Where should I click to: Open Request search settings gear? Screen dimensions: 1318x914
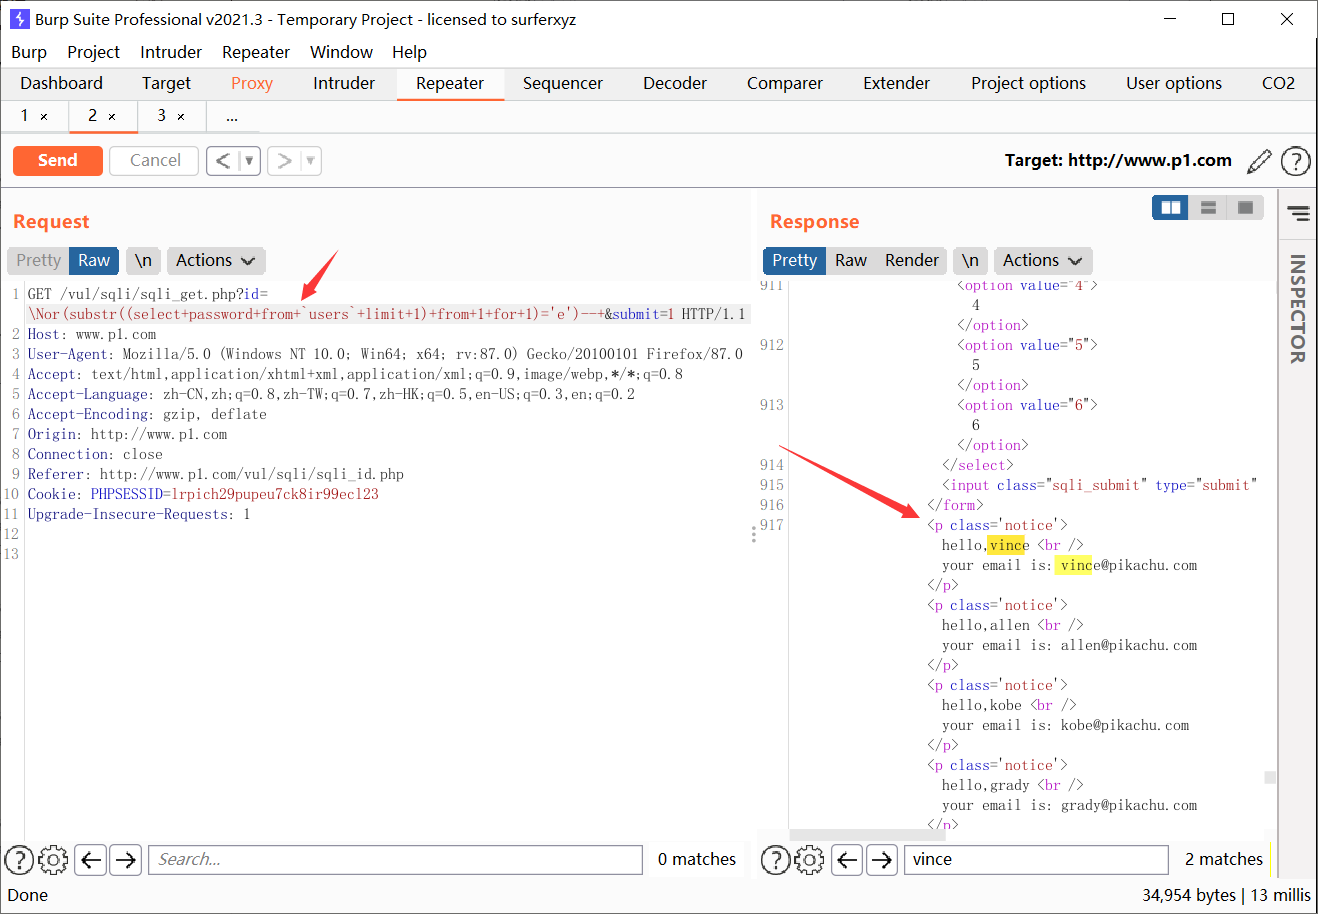[x=53, y=860]
